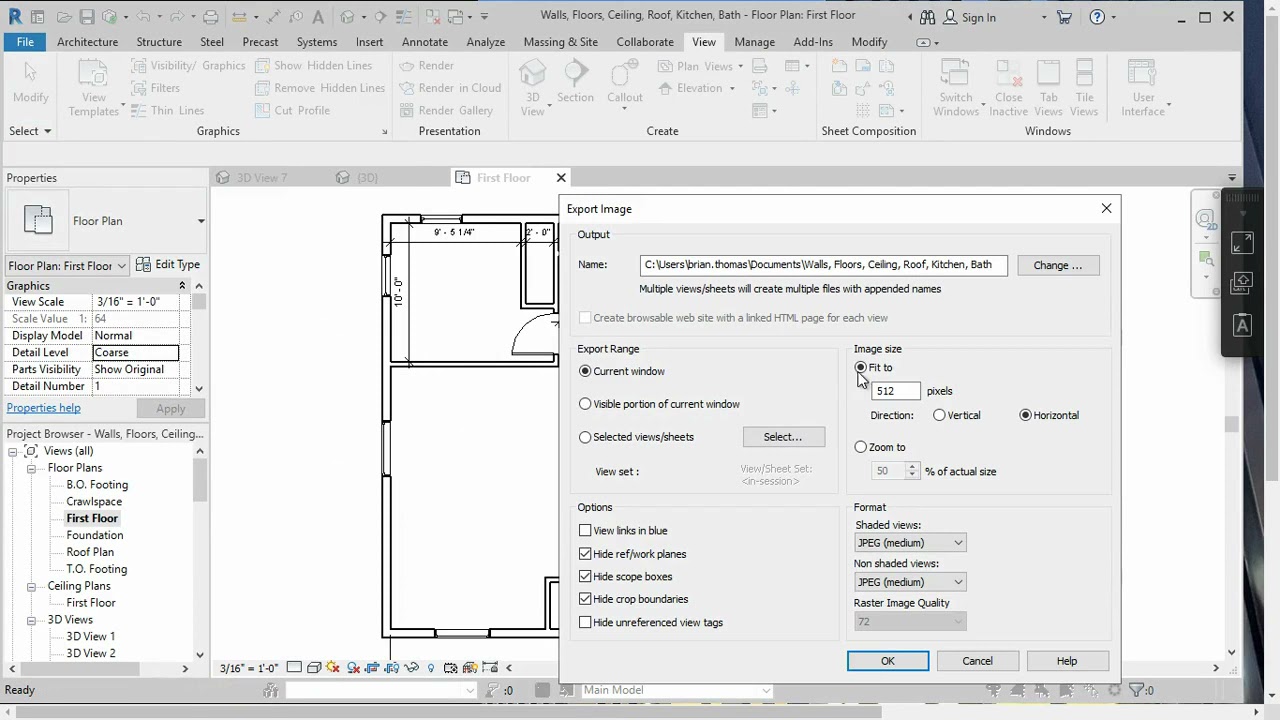This screenshot has width=1280, height=720.
Task: Cancel the Export Image dialog
Action: [977, 661]
